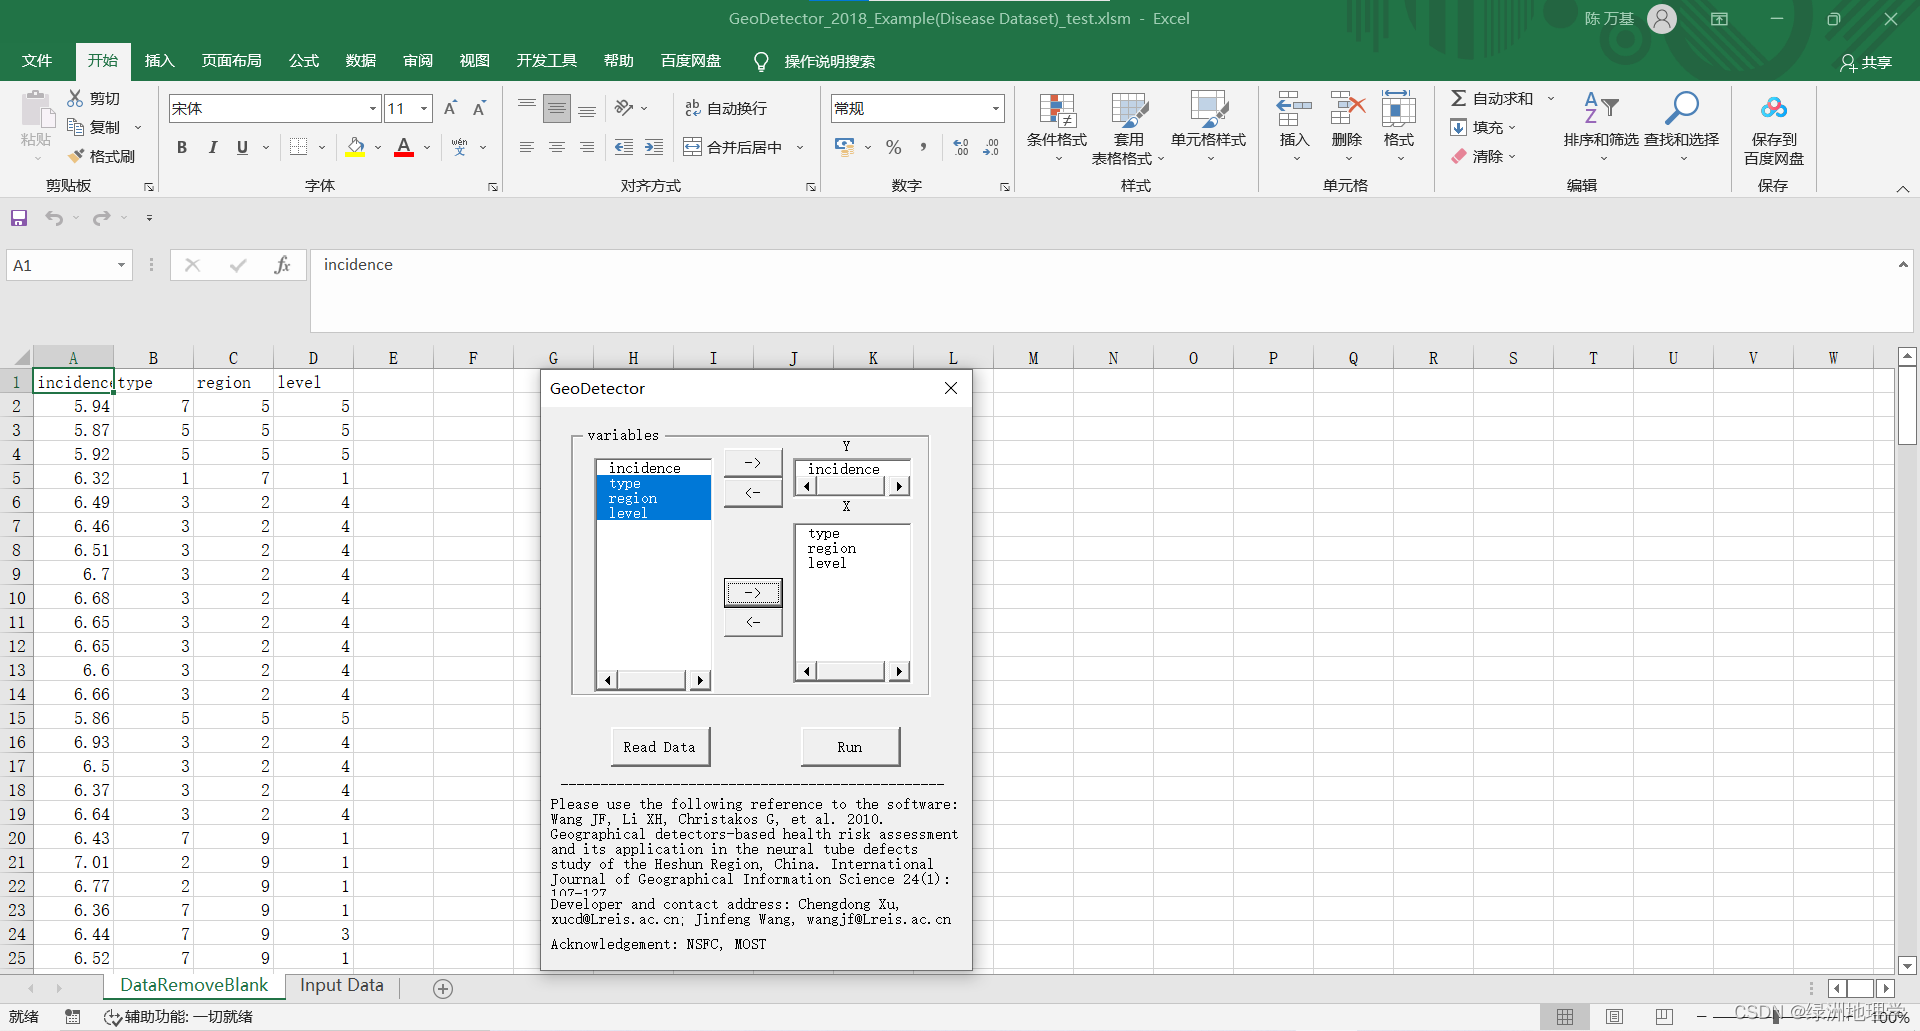Viewport: 1920px width, 1031px height.
Task: Open table format styles 套用表格格式
Action: pos(1129,128)
